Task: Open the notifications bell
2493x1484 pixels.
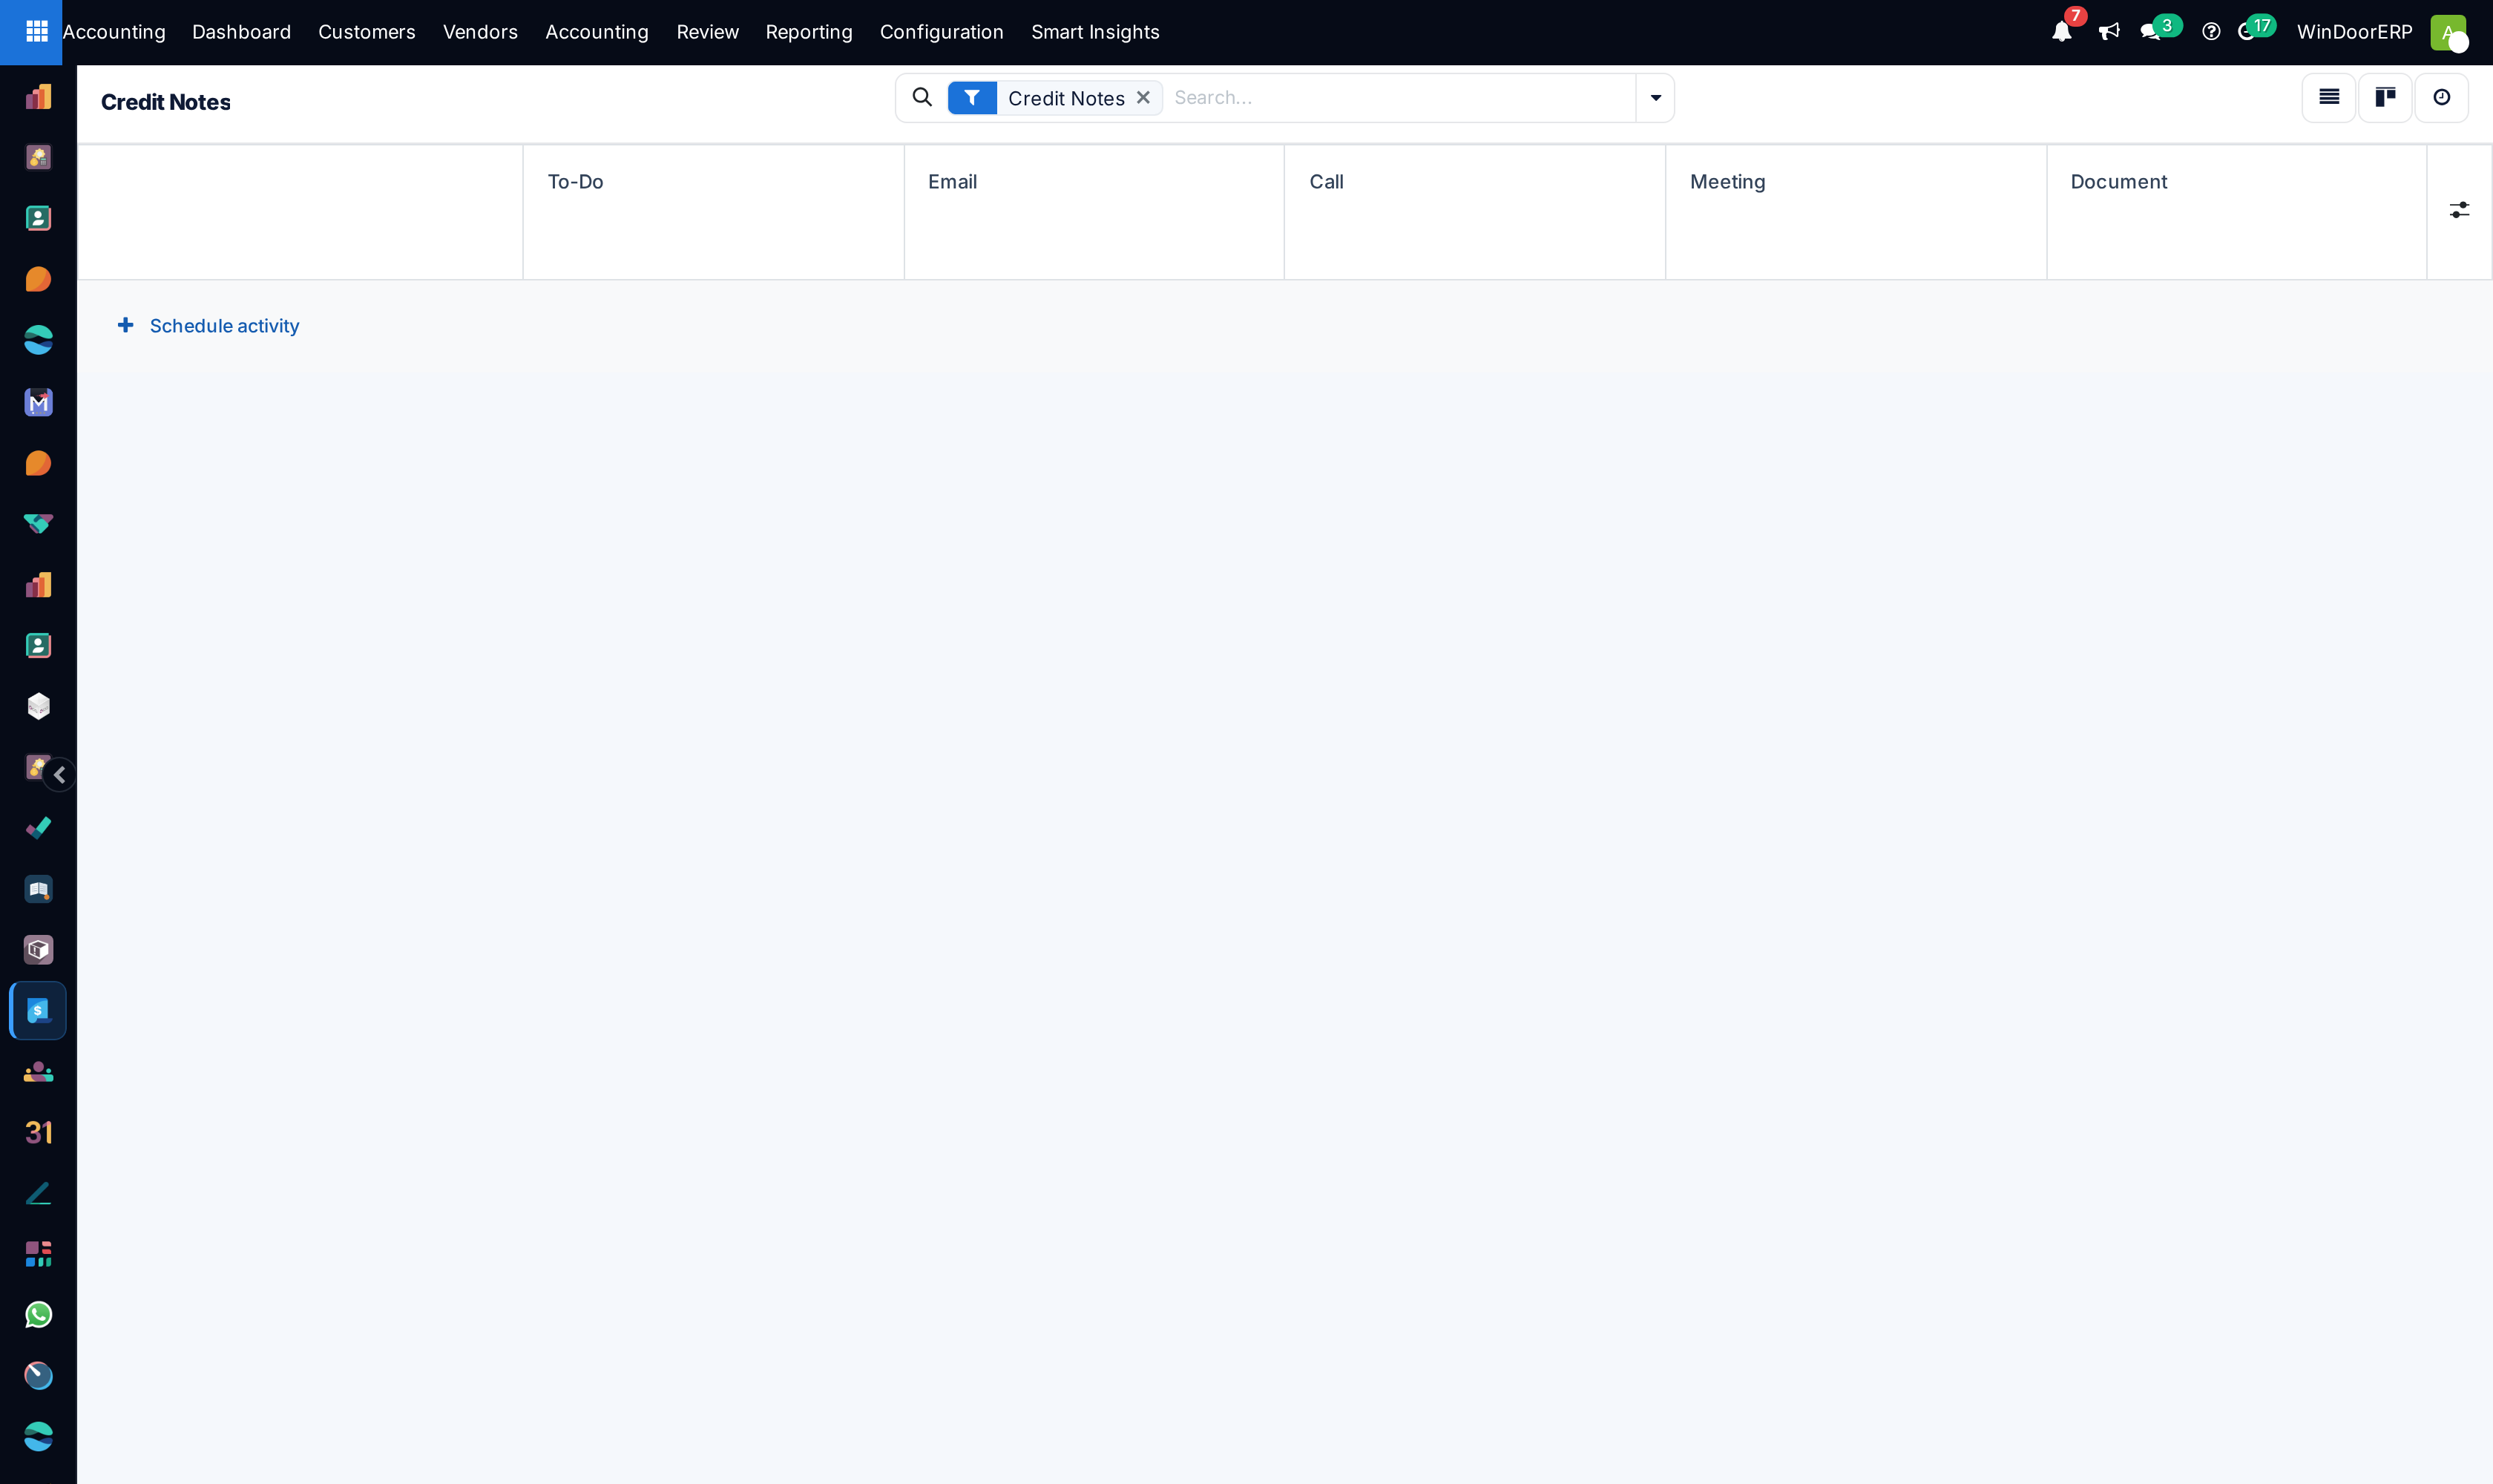Action: [x=2061, y=32]
